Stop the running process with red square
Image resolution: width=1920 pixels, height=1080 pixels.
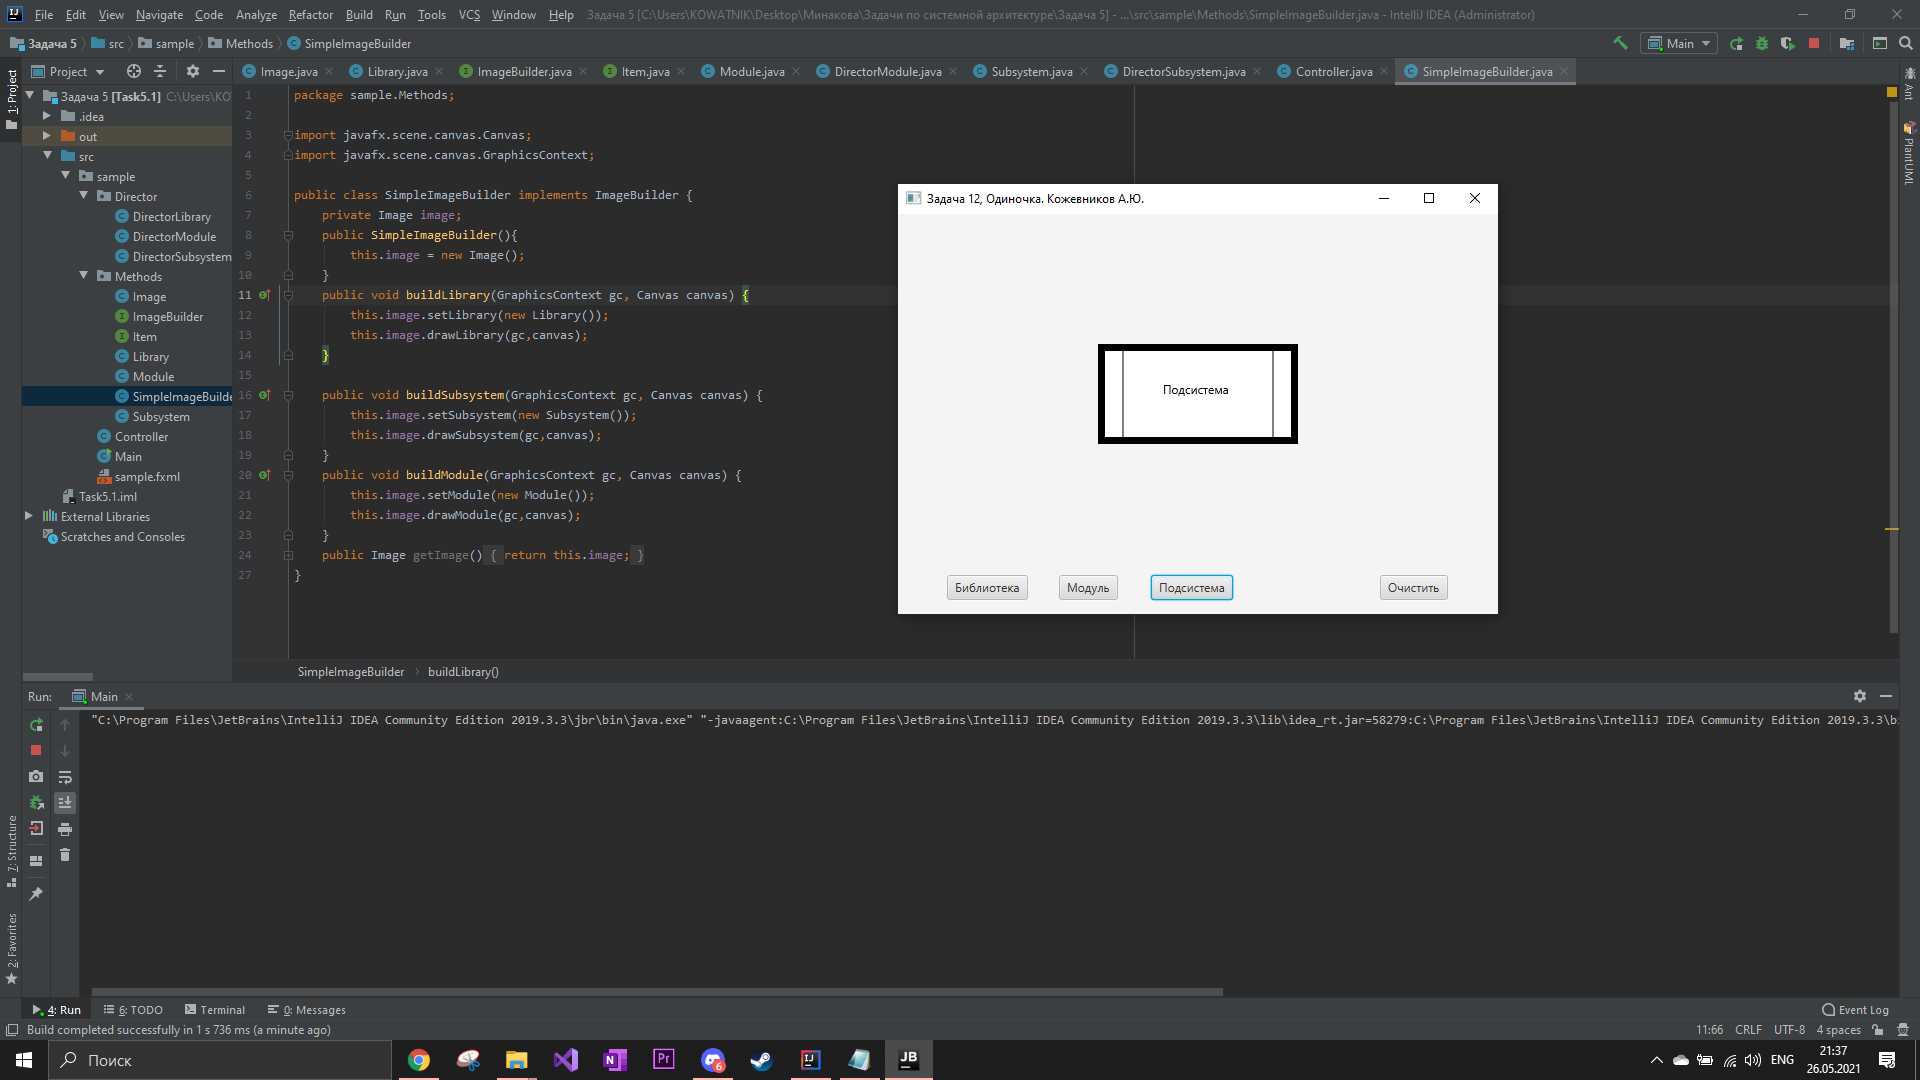coord(1815,43)
